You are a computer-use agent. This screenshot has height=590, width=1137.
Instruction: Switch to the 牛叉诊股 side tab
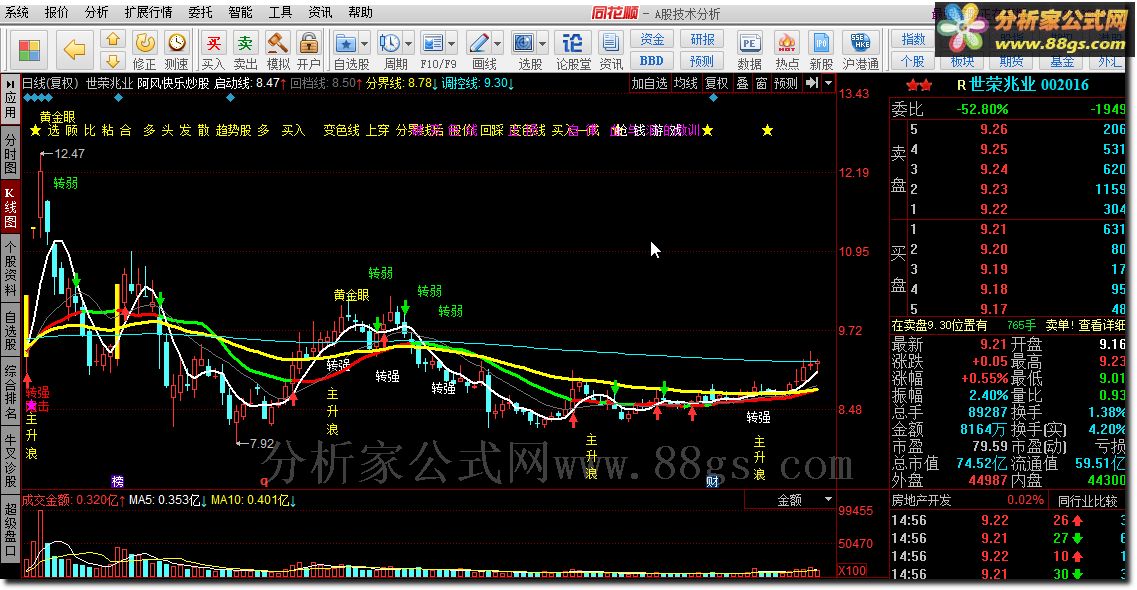click(10, 460)
